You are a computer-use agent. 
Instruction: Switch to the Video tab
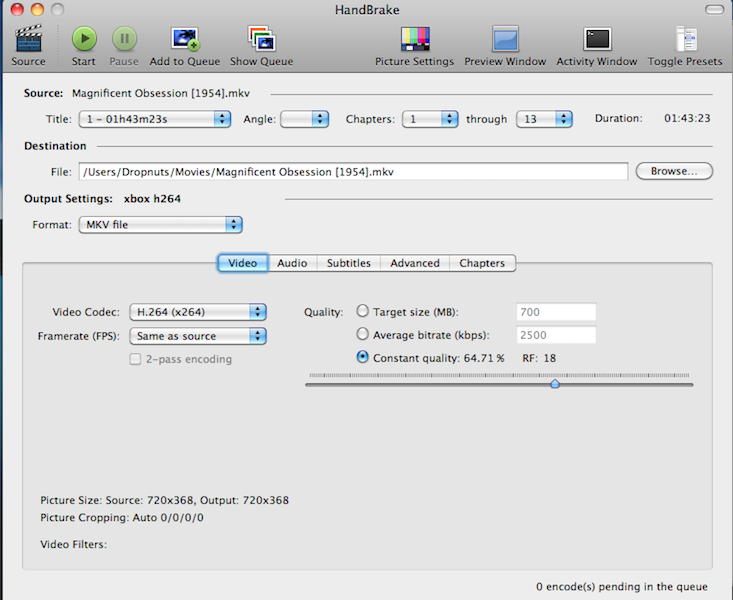pyautogui.click(x=243, y=263)
